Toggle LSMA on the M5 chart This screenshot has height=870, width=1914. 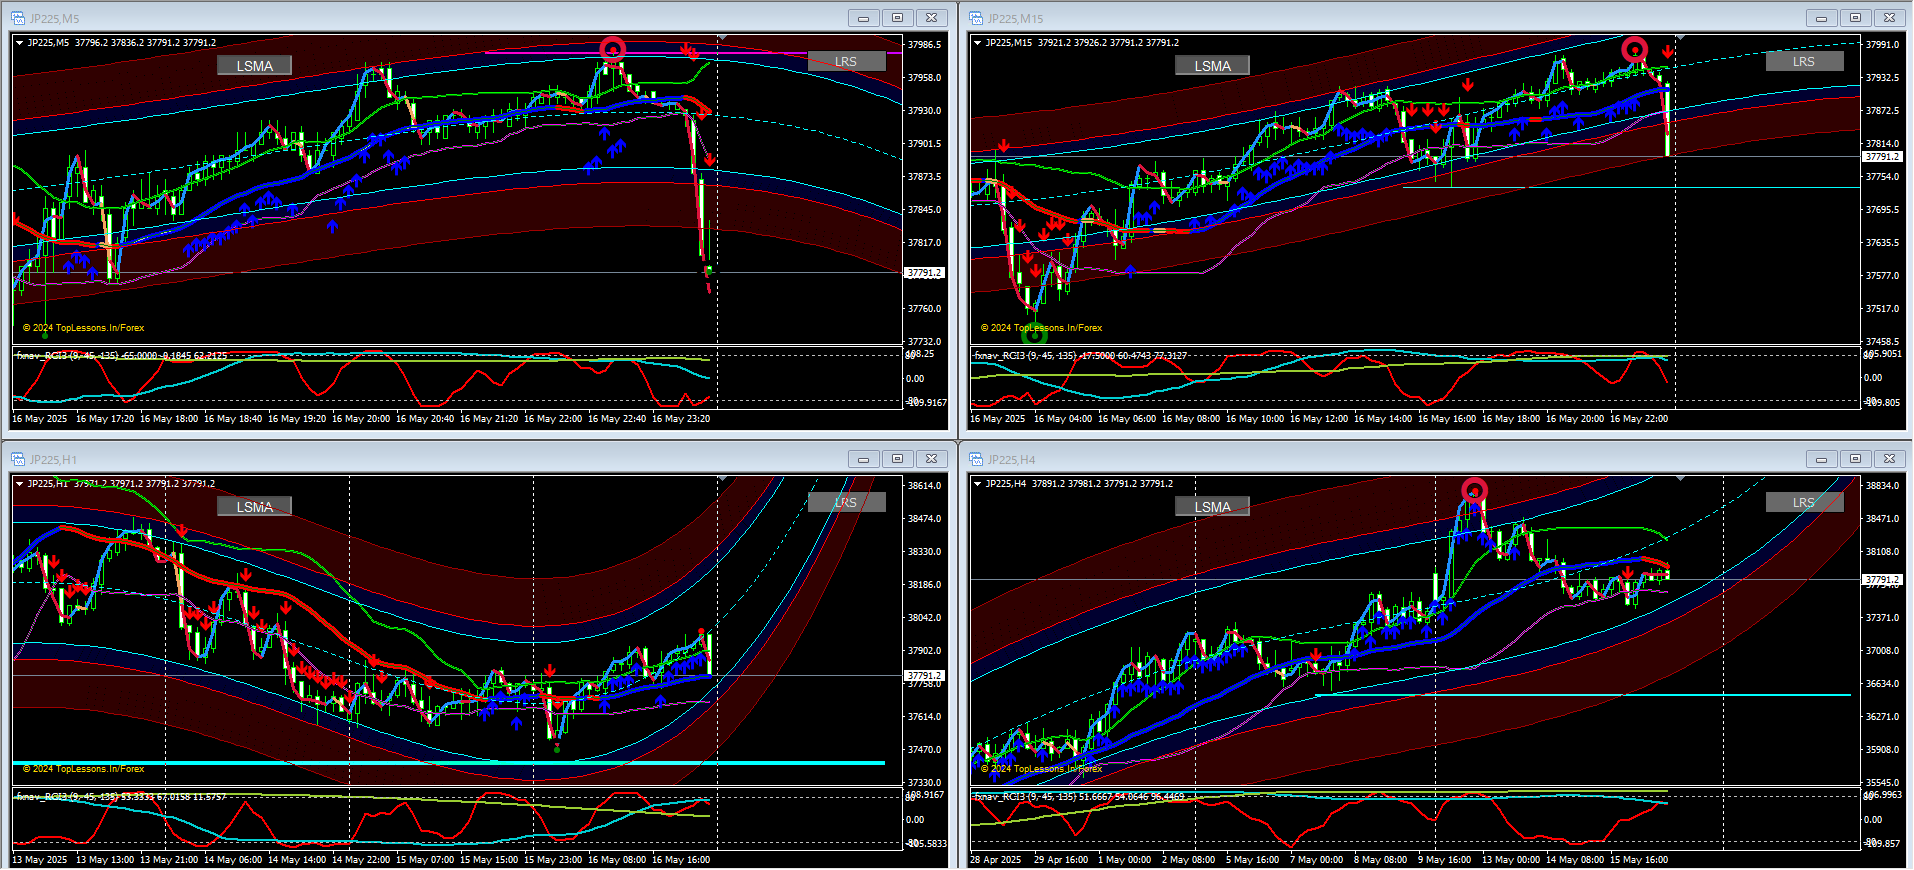point(254,66)
